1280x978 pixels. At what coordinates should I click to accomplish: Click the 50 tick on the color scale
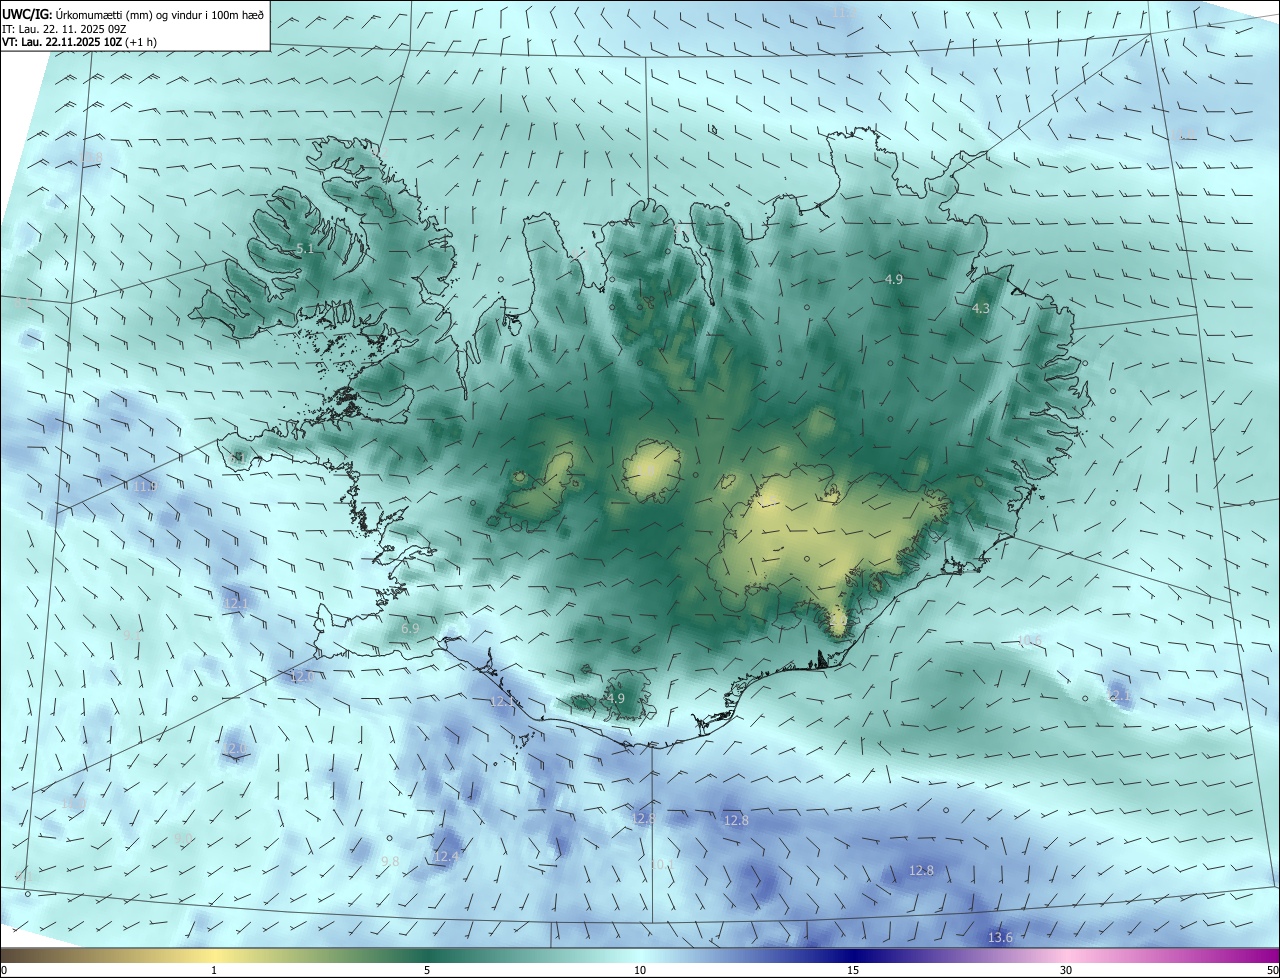[x=1272, y=970]
